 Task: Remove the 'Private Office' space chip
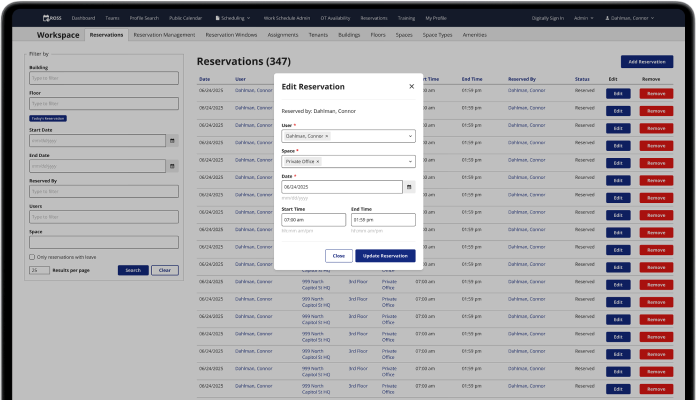318,161
